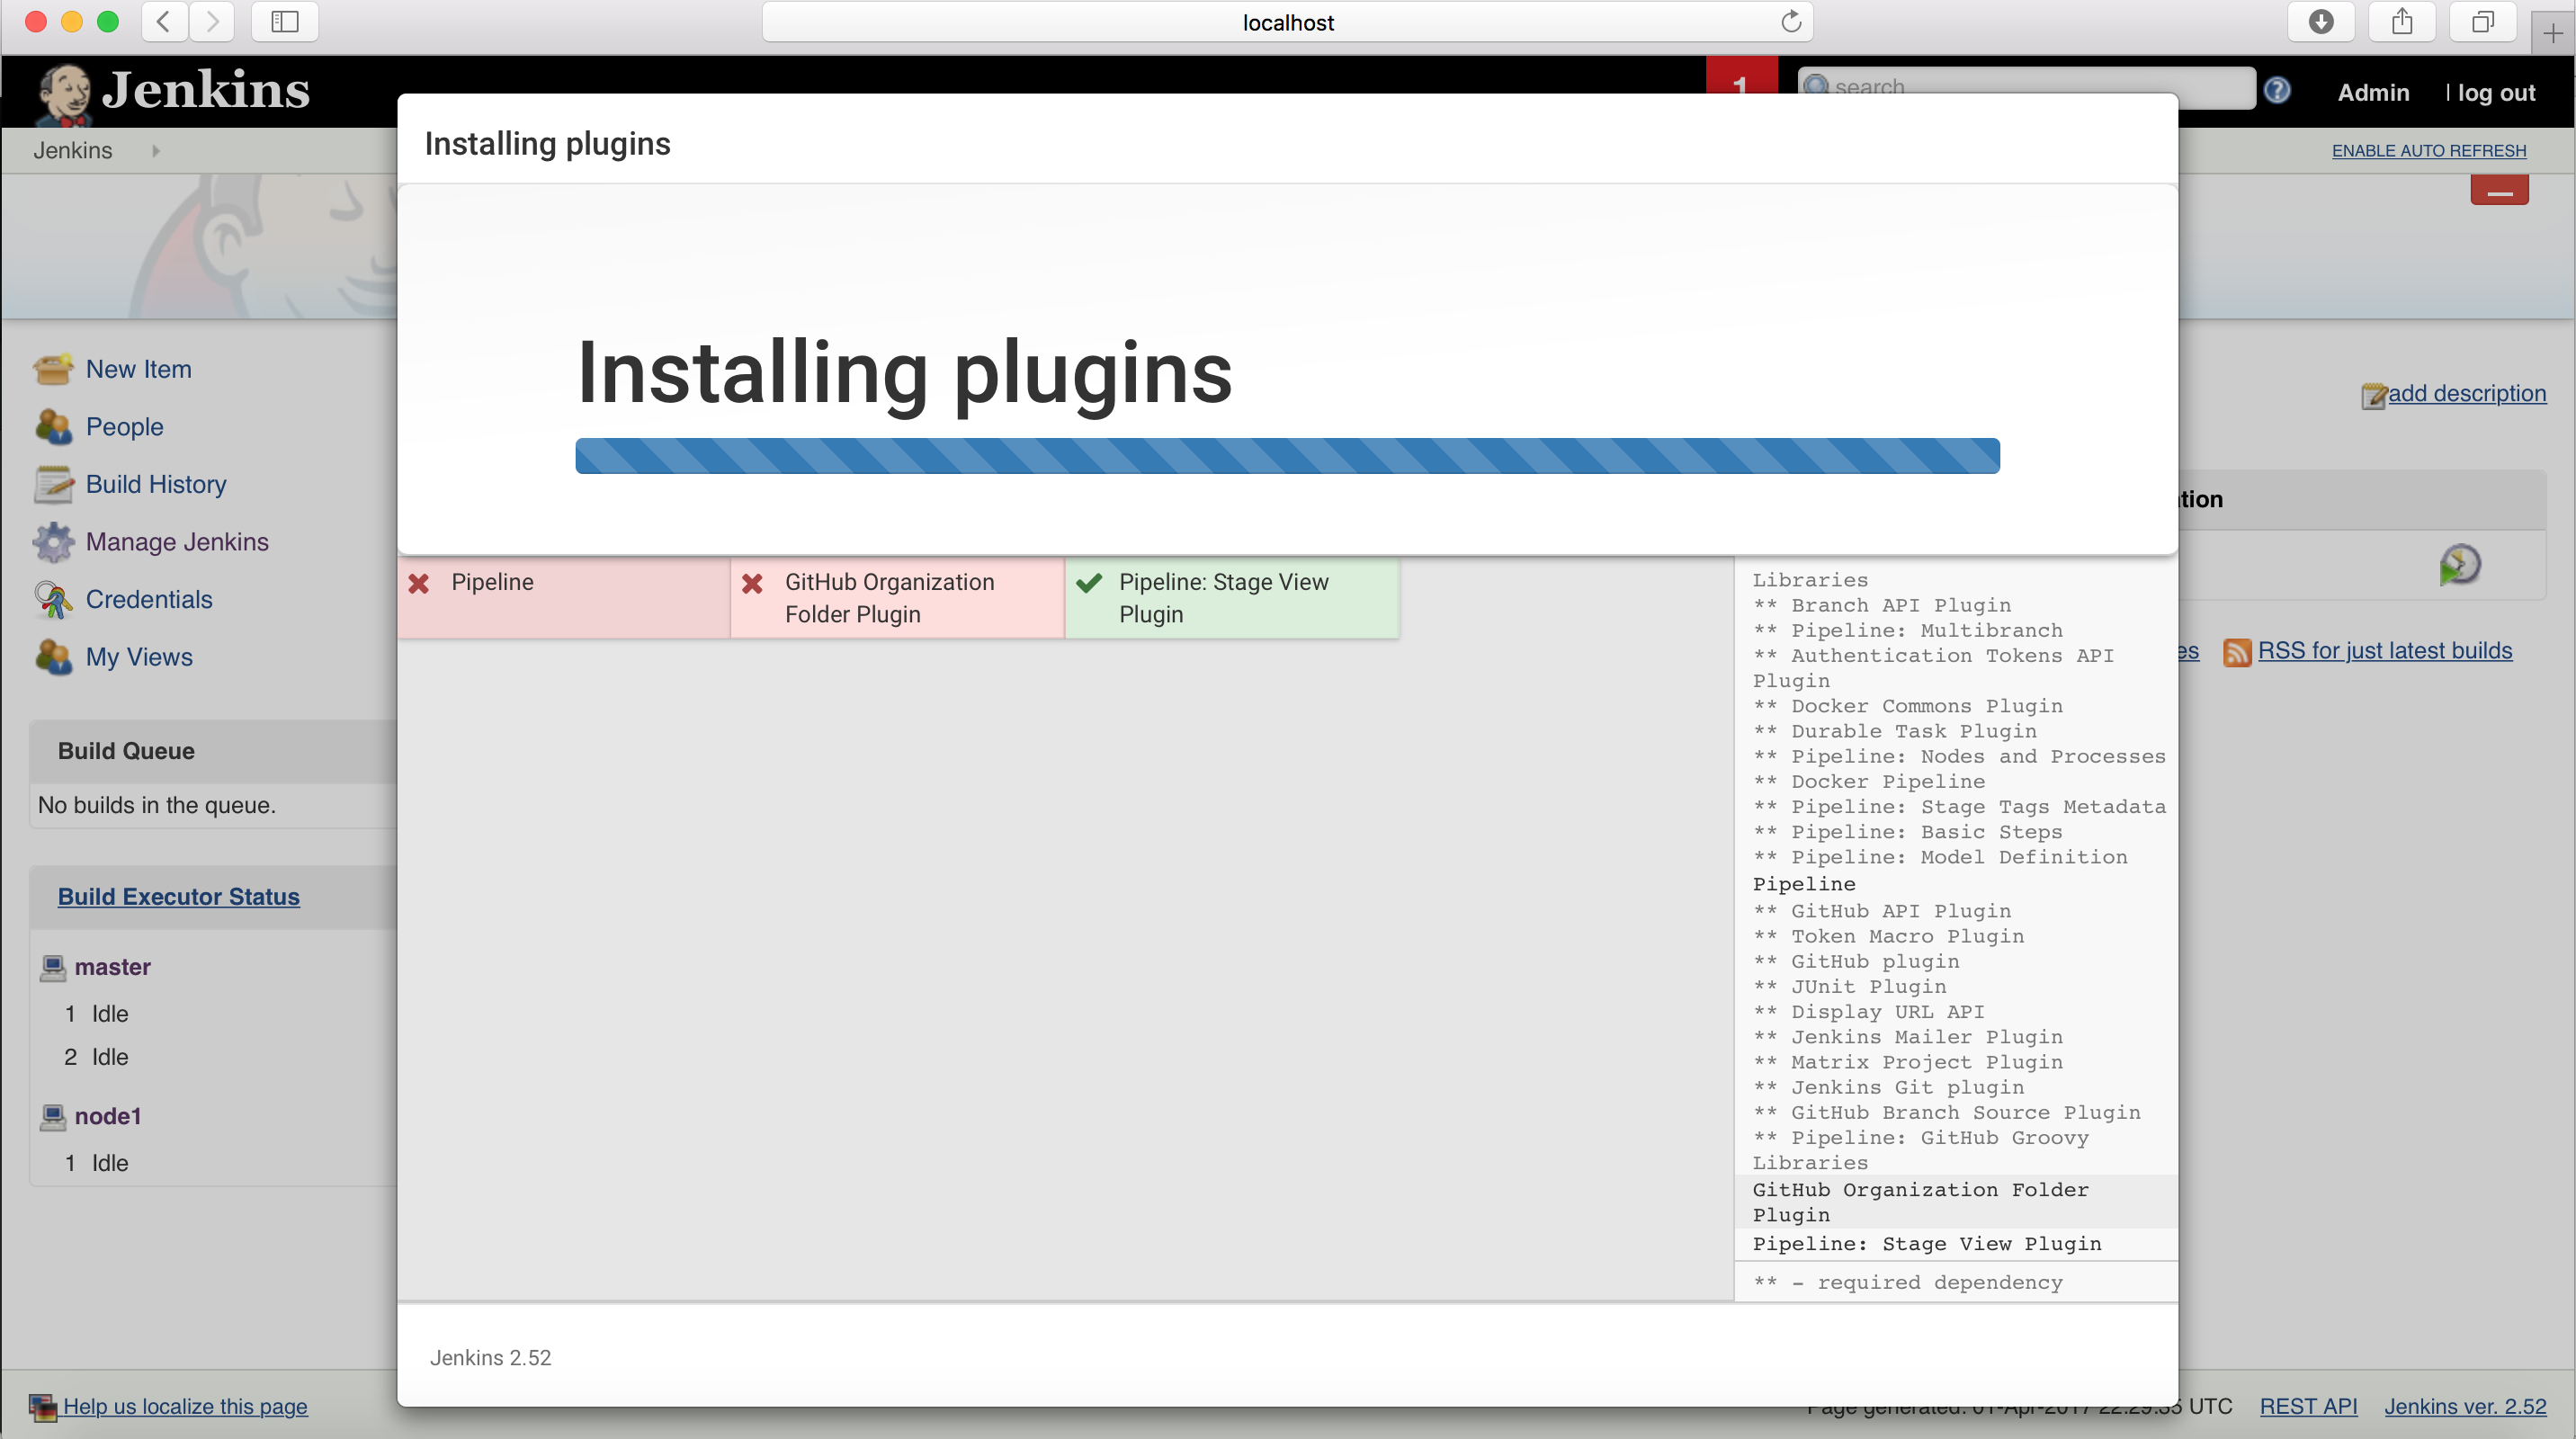Go forward with Safari forward arrow
This screenshot has width=2576, height=1439.
[x=212, y=22]
